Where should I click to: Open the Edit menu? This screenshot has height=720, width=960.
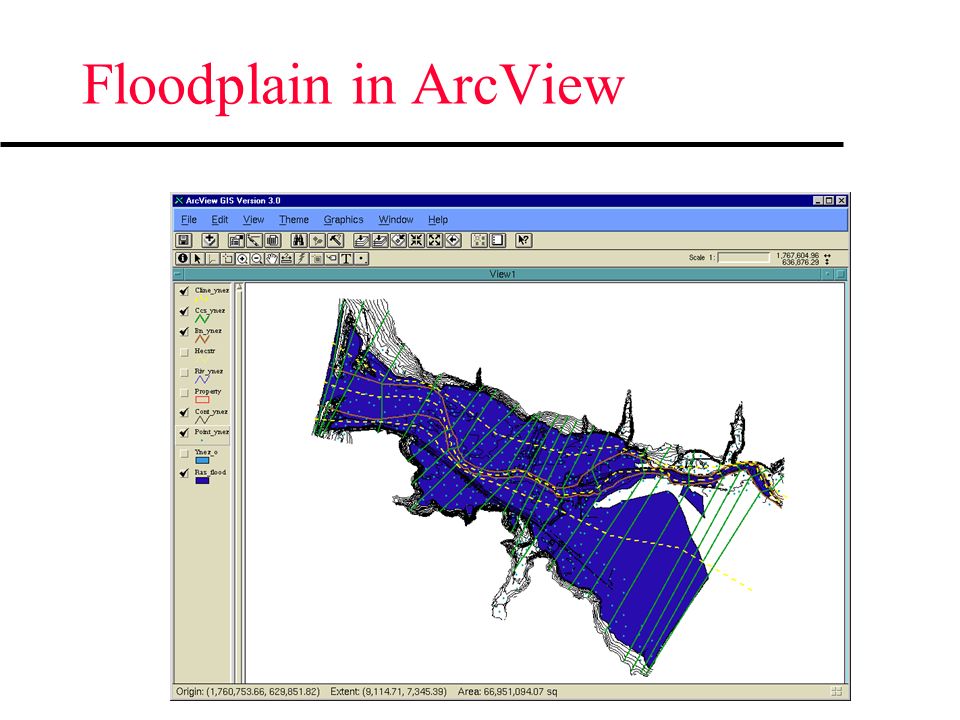point(220,219)
